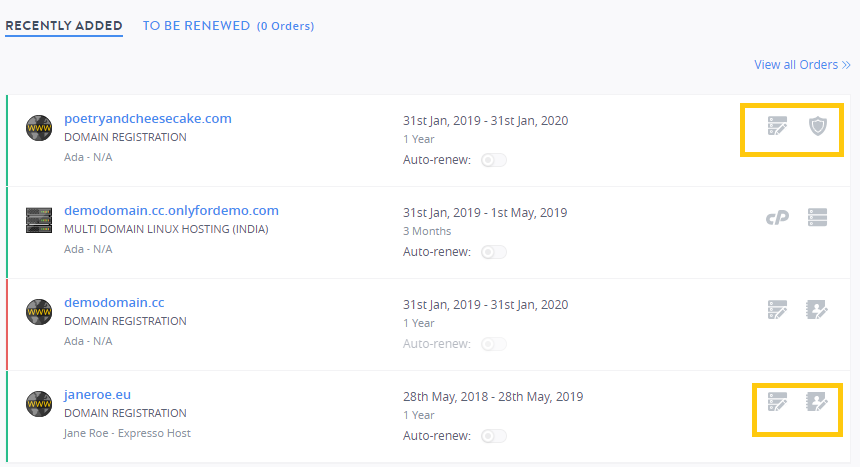Select the Recently Added tab
The width and height of the screenshot is (860, 467).
pyautogui.click(x=64, y=26)
